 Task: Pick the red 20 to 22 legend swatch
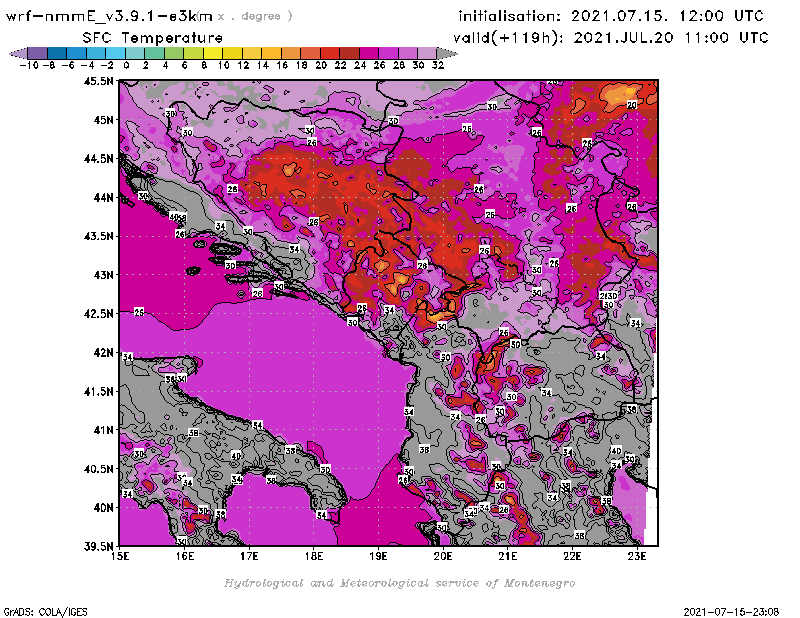click(329, 53)
